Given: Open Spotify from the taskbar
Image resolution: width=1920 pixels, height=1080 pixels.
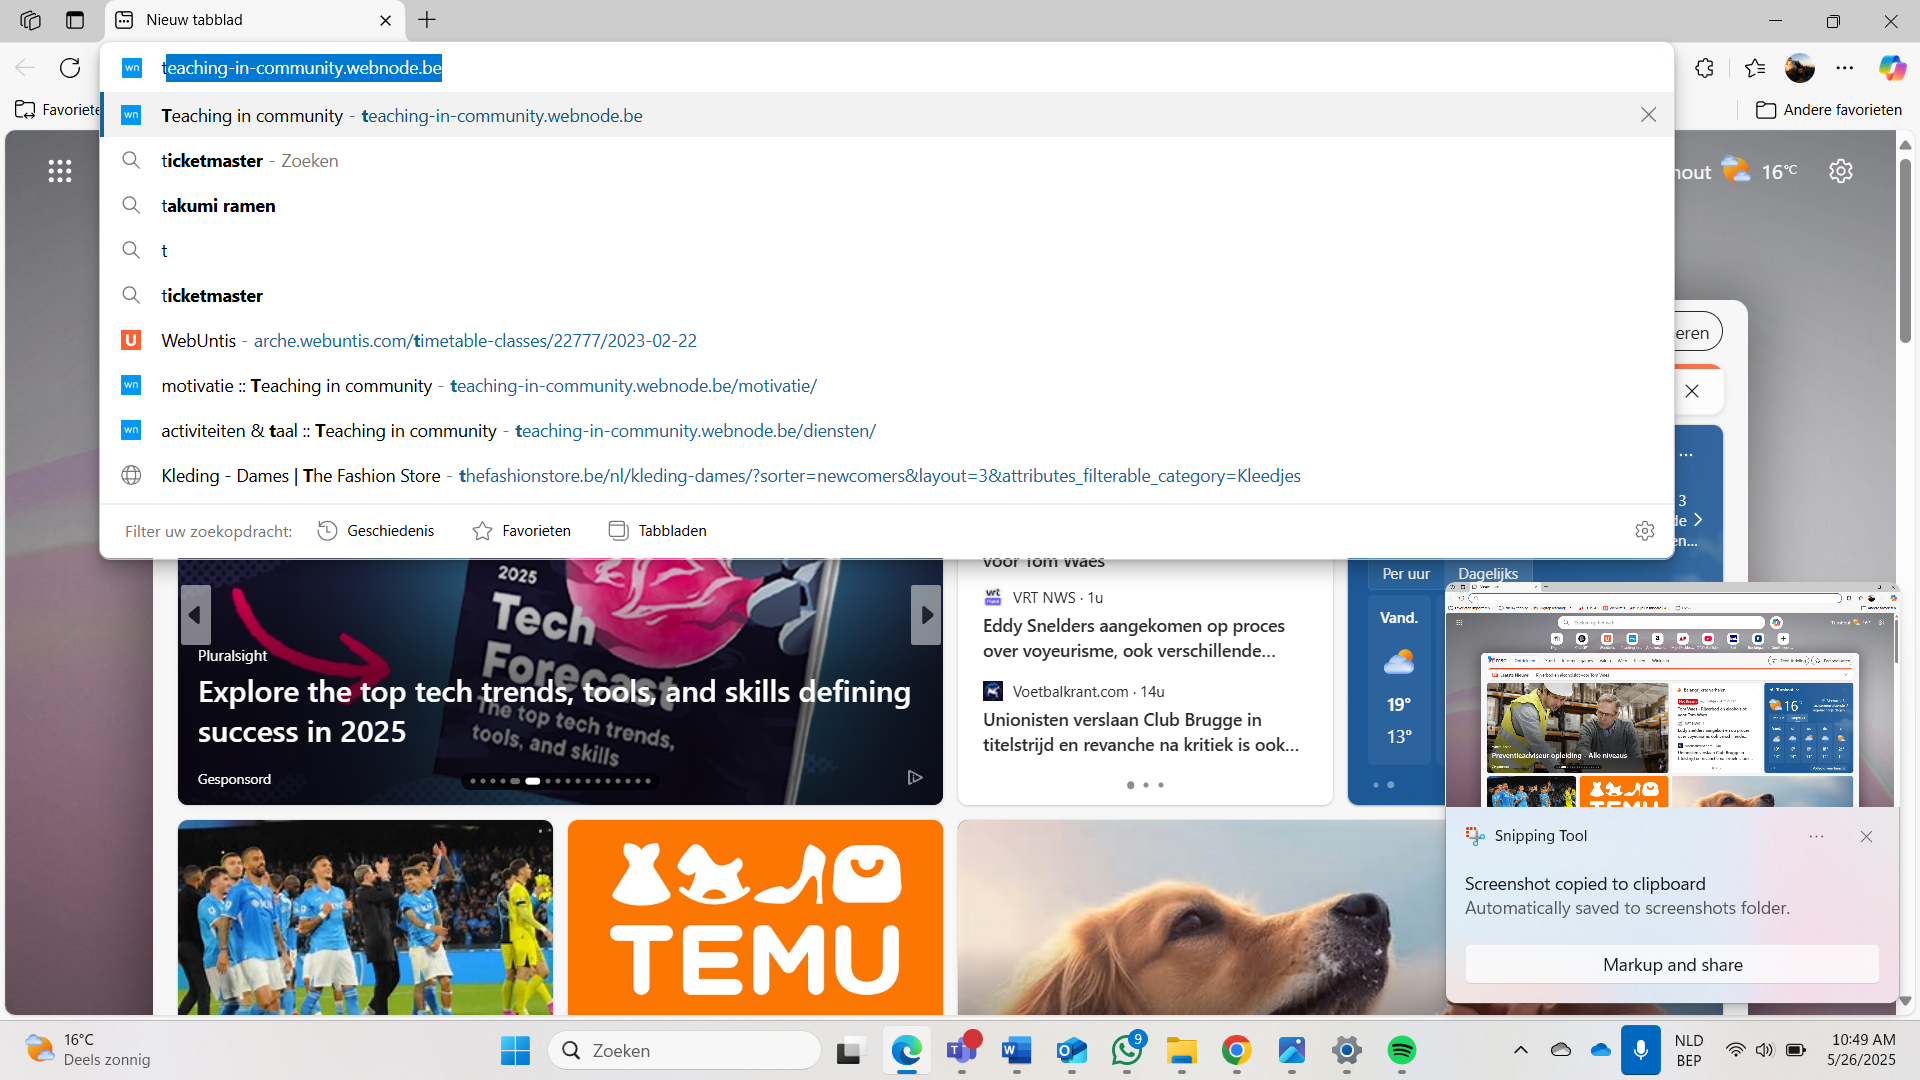Looking at the screenshot, I should 1402,1050.
